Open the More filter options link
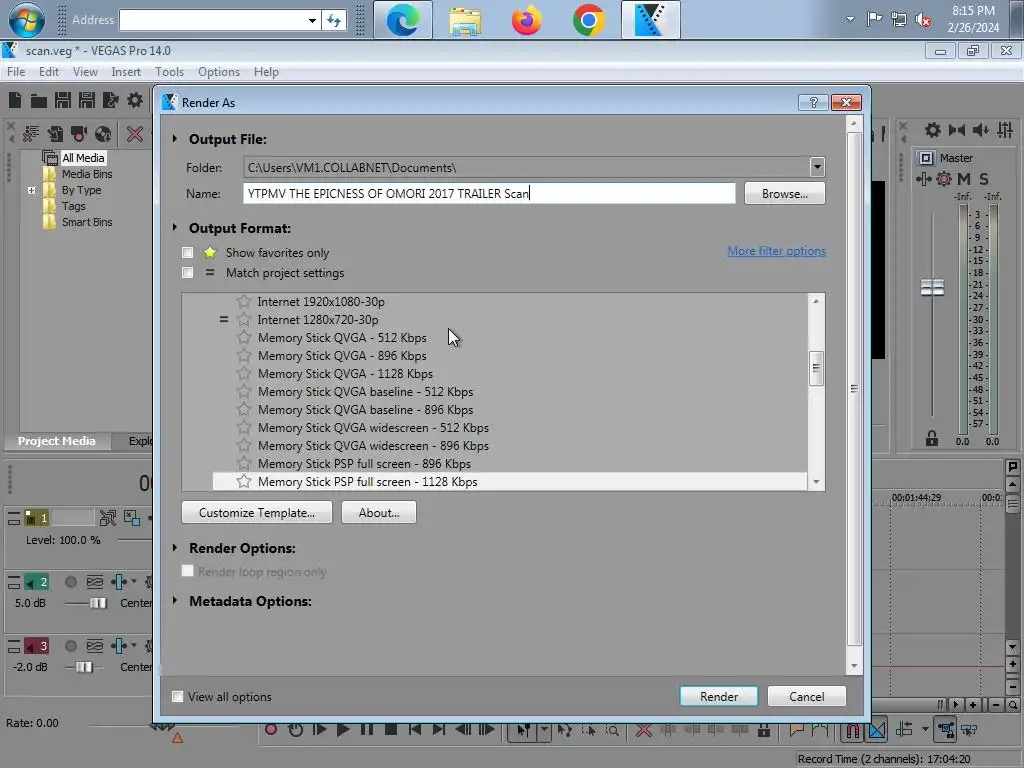The width and height of the screenshot is (1024, 768). click(x=776, y=251)
